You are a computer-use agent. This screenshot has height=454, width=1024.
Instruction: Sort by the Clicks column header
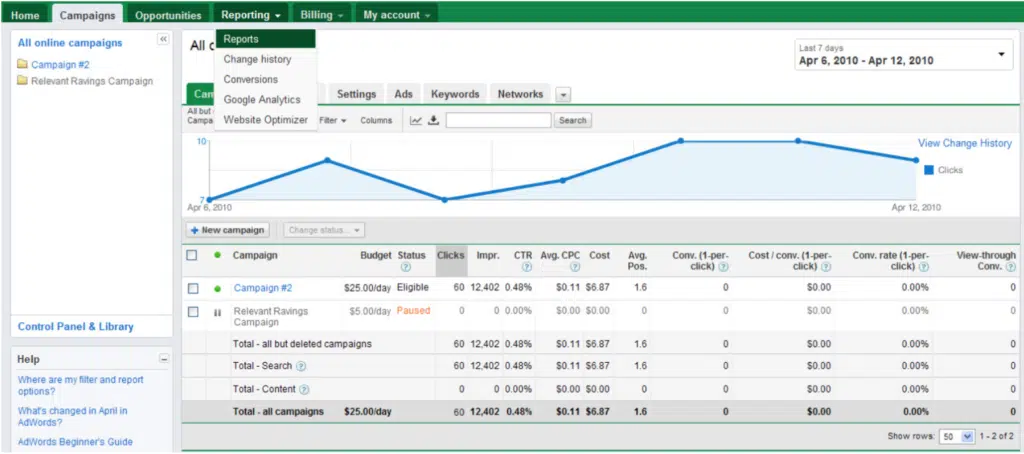451,255
